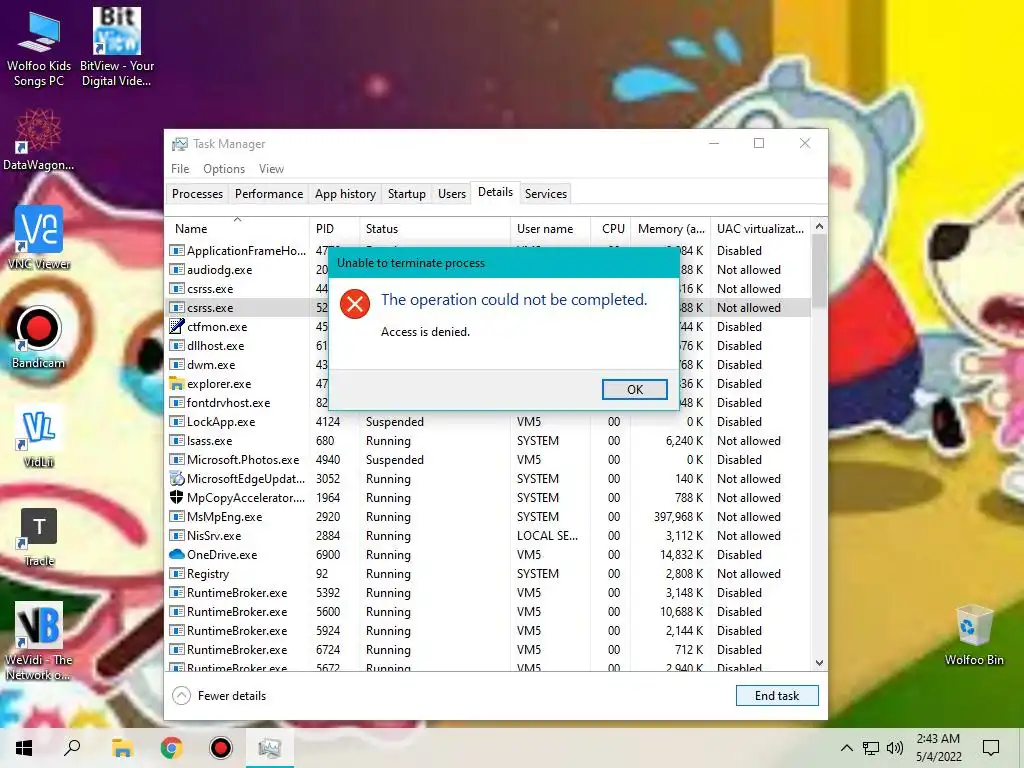Click the 397,968 K memory value
The width and height of the screenshot is (1024, 768).
(x=678, y=517)
